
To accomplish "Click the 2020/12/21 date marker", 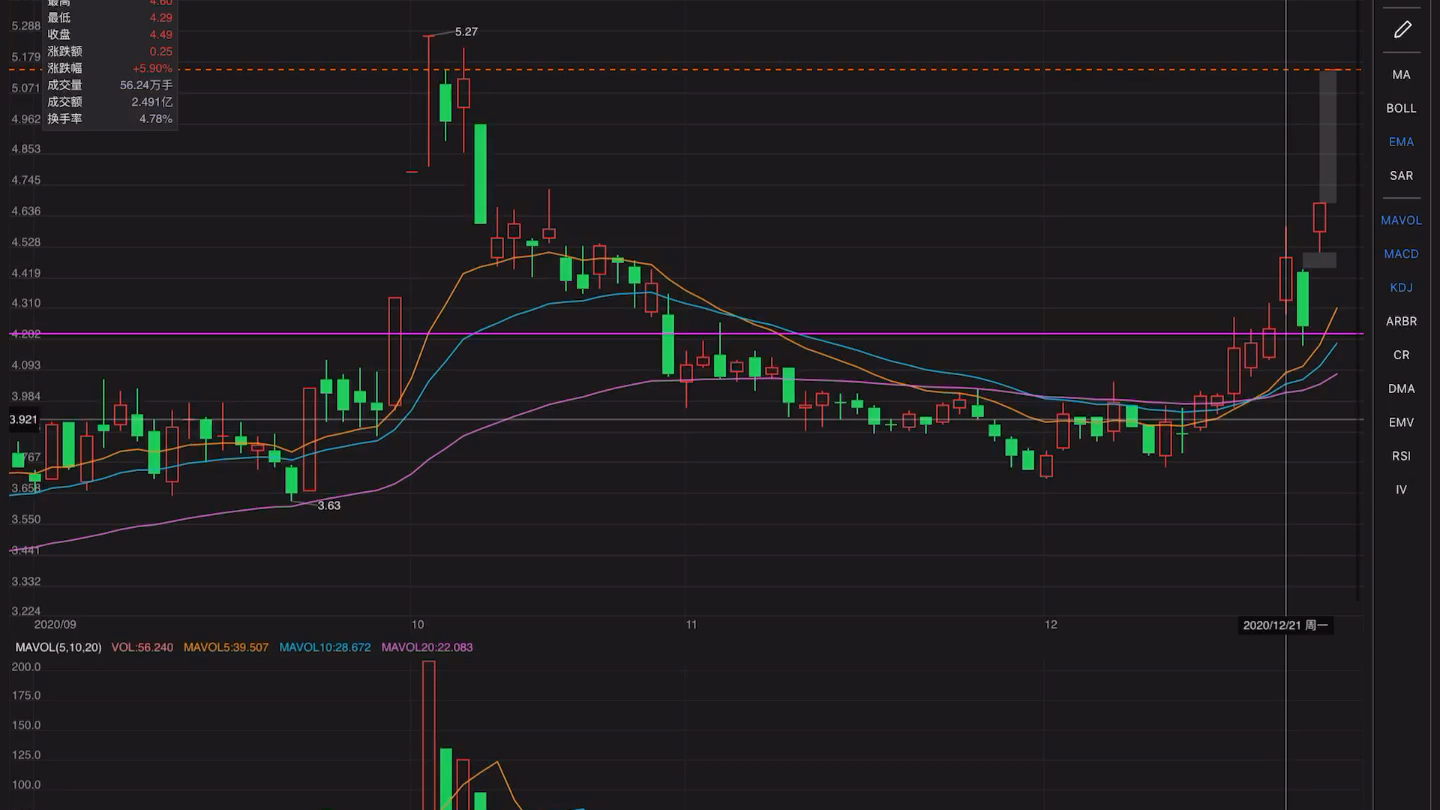I will pos(1285,626).
